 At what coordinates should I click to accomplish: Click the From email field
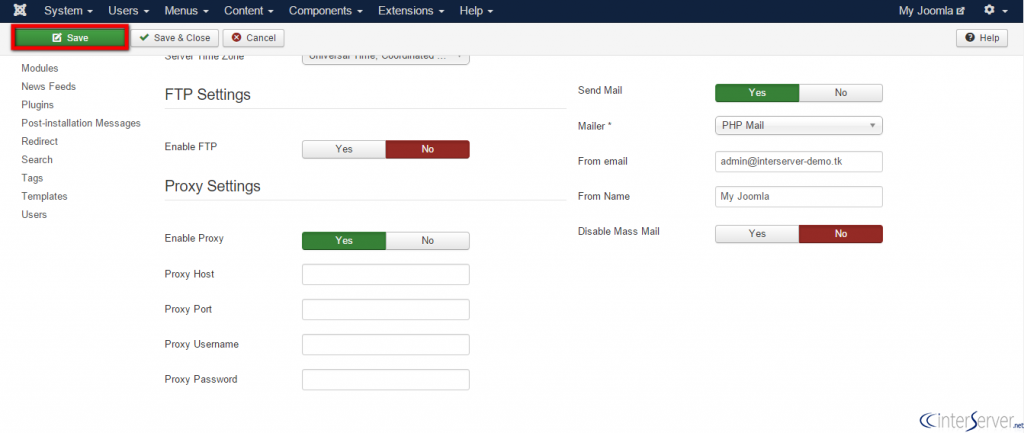[799, 162]
